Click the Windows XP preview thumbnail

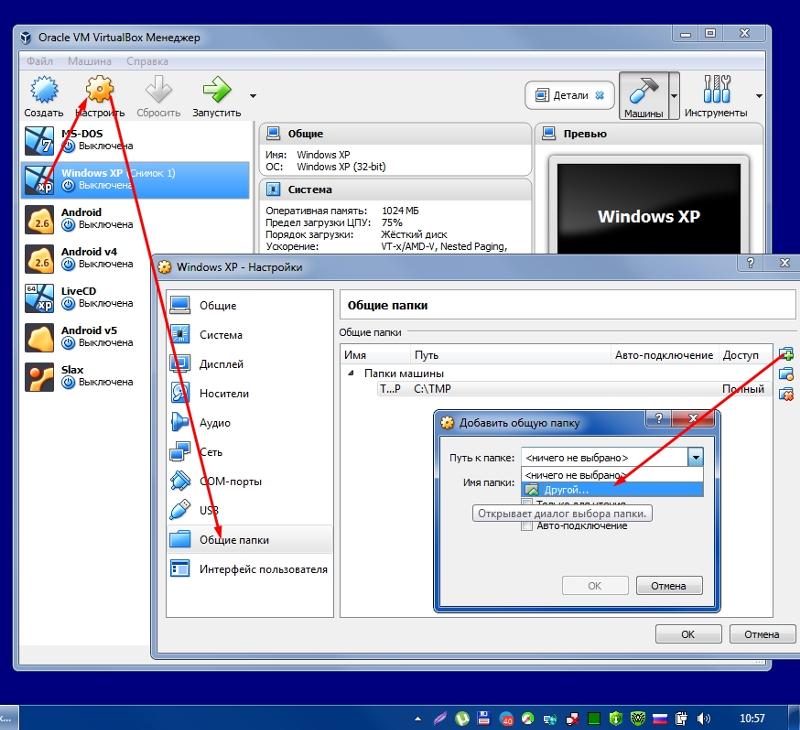[x=648, y=209]
